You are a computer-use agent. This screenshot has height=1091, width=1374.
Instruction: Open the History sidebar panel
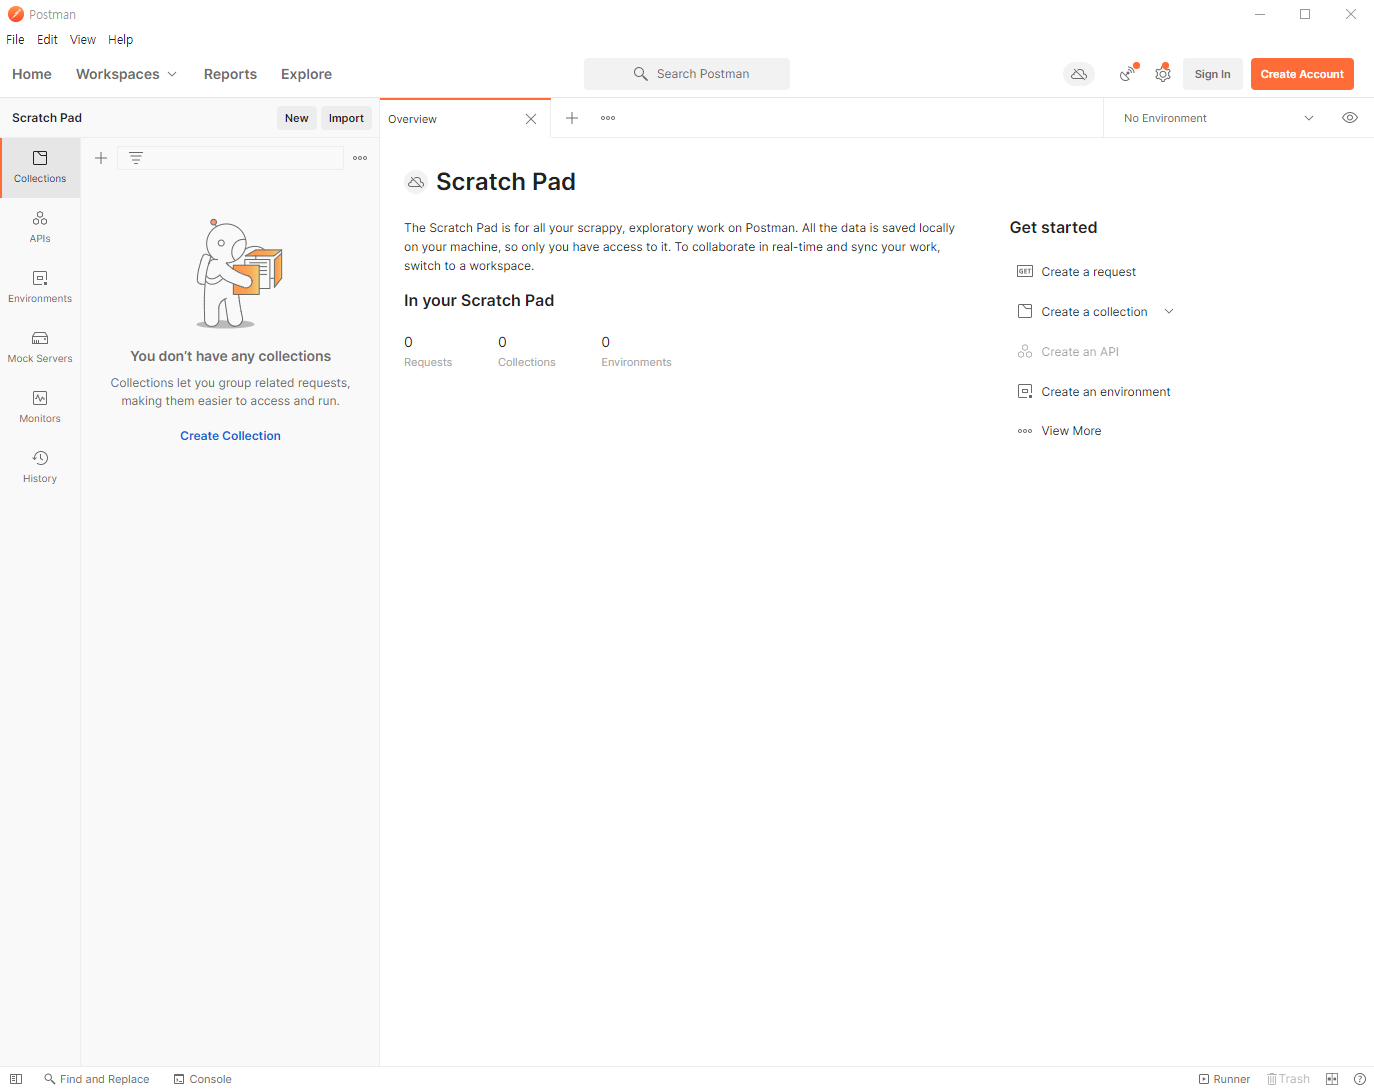pos(40,467)
